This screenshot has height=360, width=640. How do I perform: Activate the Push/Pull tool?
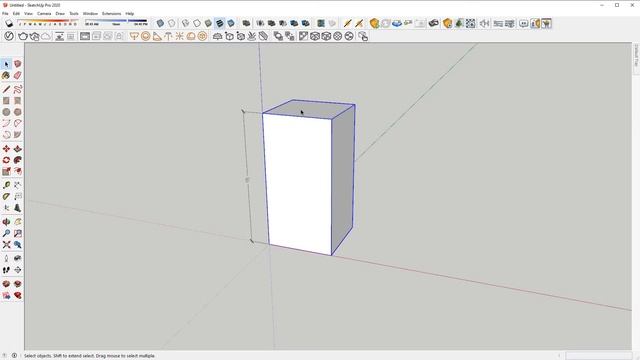(18, 149)
